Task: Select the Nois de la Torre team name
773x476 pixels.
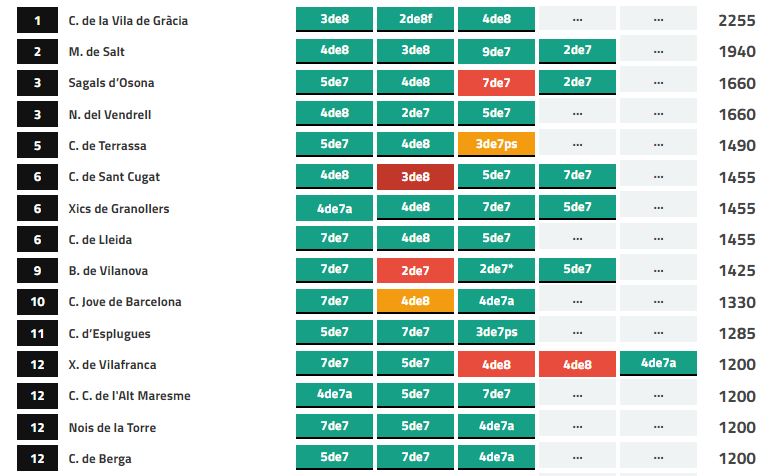Action: 112,428
